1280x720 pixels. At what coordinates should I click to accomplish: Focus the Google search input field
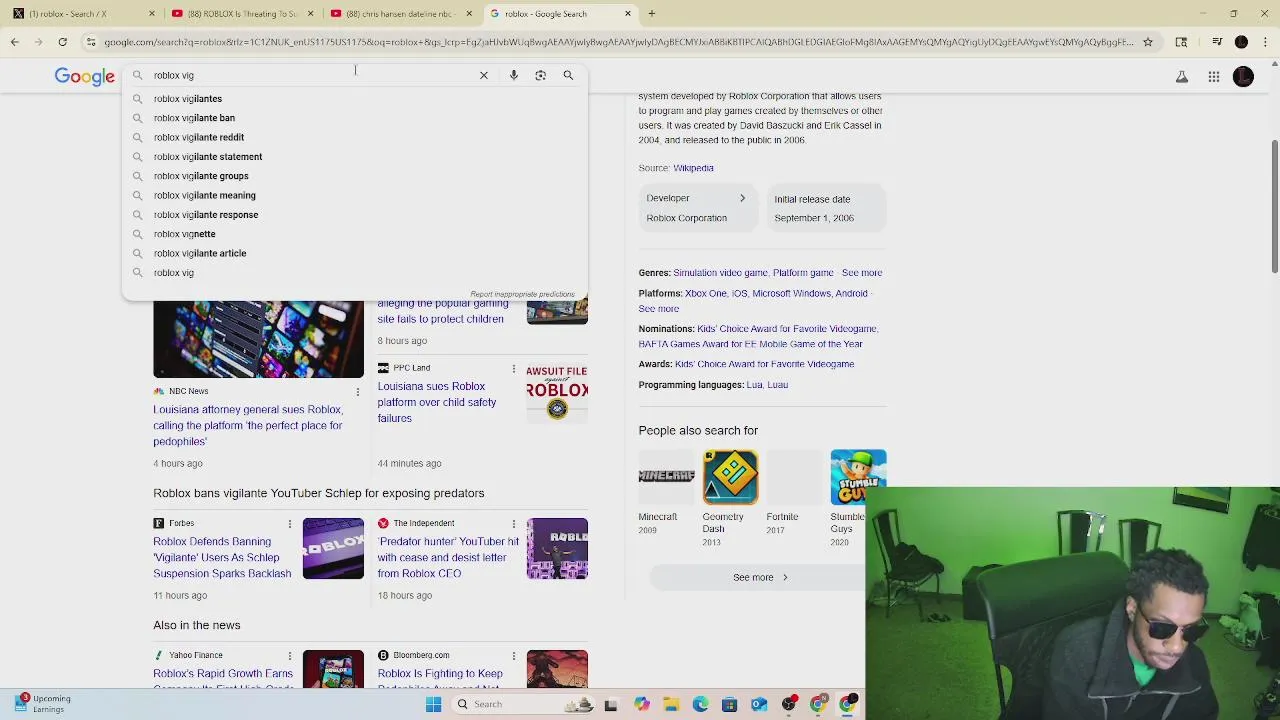pyautogui.click(x=310, y=75)
